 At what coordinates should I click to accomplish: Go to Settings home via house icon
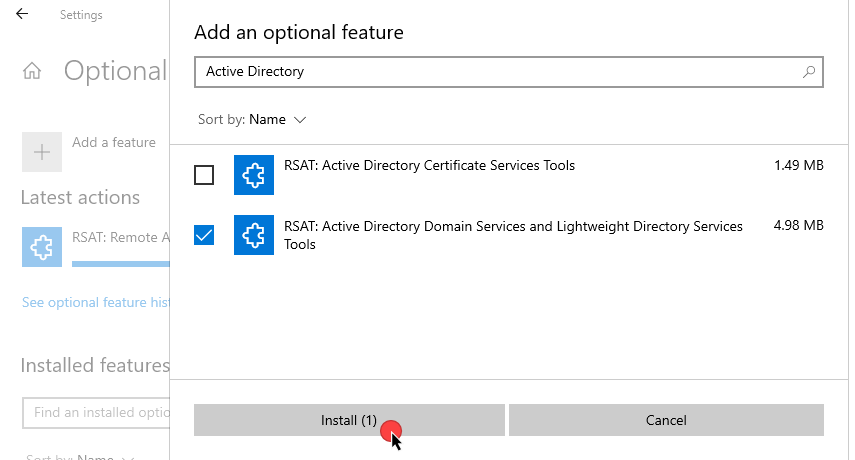click(32, 71)
